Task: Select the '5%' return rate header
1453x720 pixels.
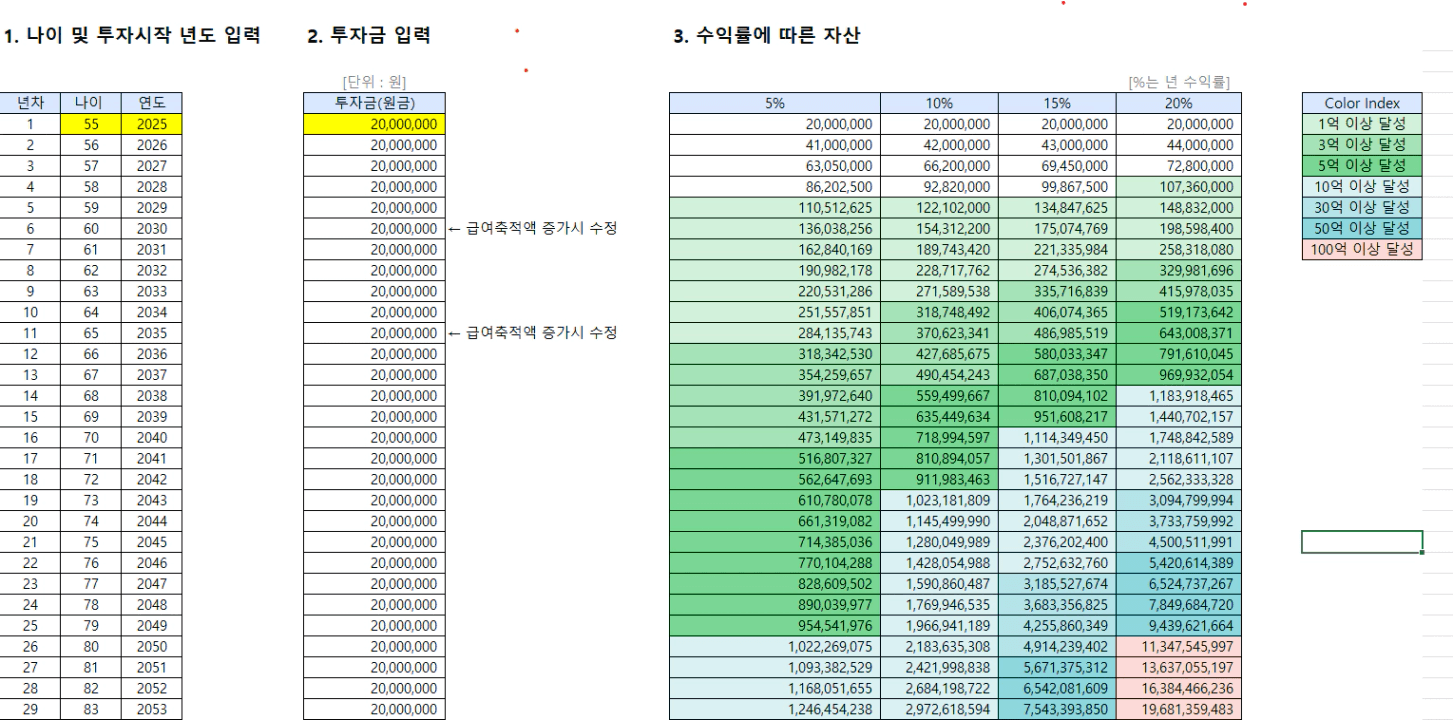Action: click(x=775, y=104)
